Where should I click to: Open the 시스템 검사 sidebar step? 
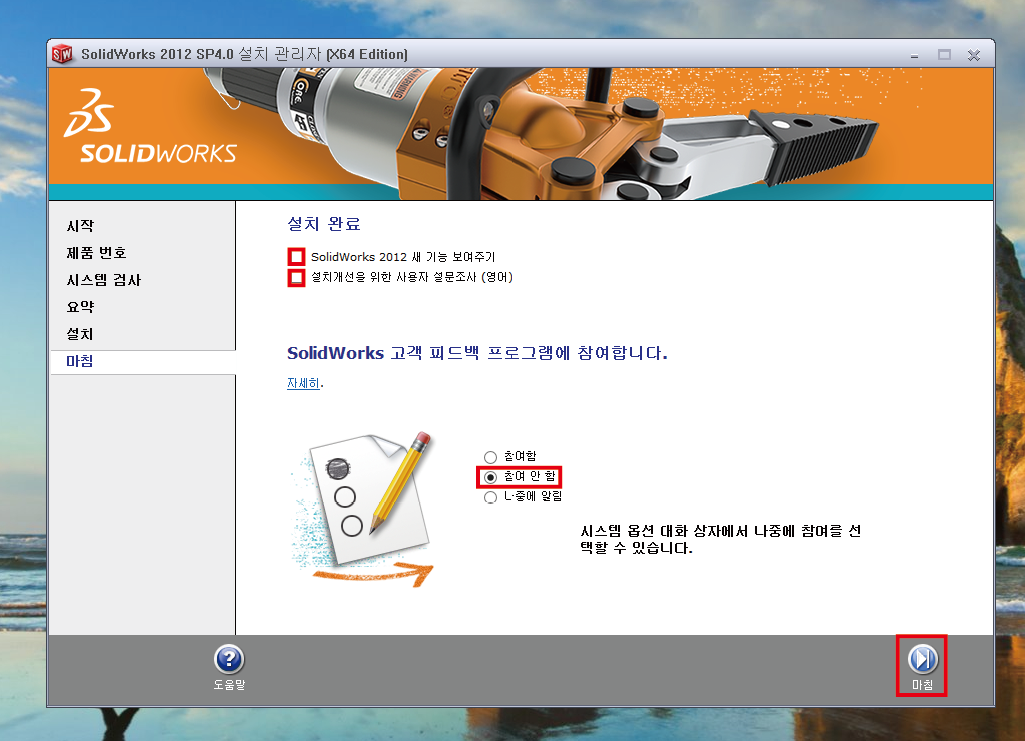[x=103, y=280]
